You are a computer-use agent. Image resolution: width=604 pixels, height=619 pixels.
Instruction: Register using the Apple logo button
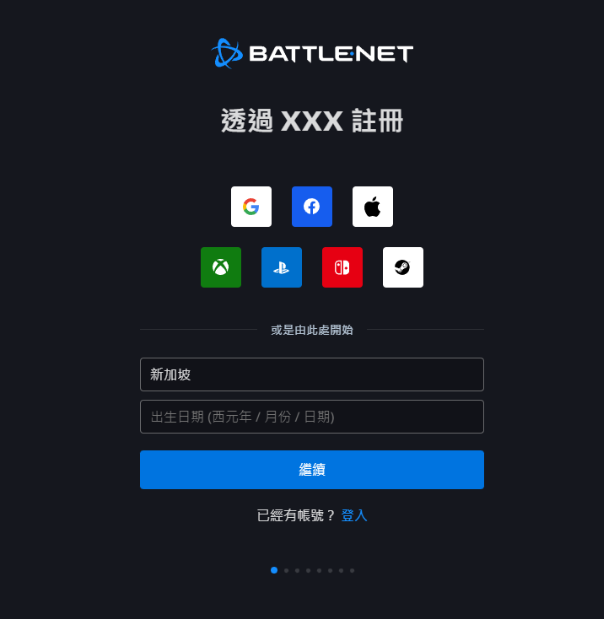373,206
